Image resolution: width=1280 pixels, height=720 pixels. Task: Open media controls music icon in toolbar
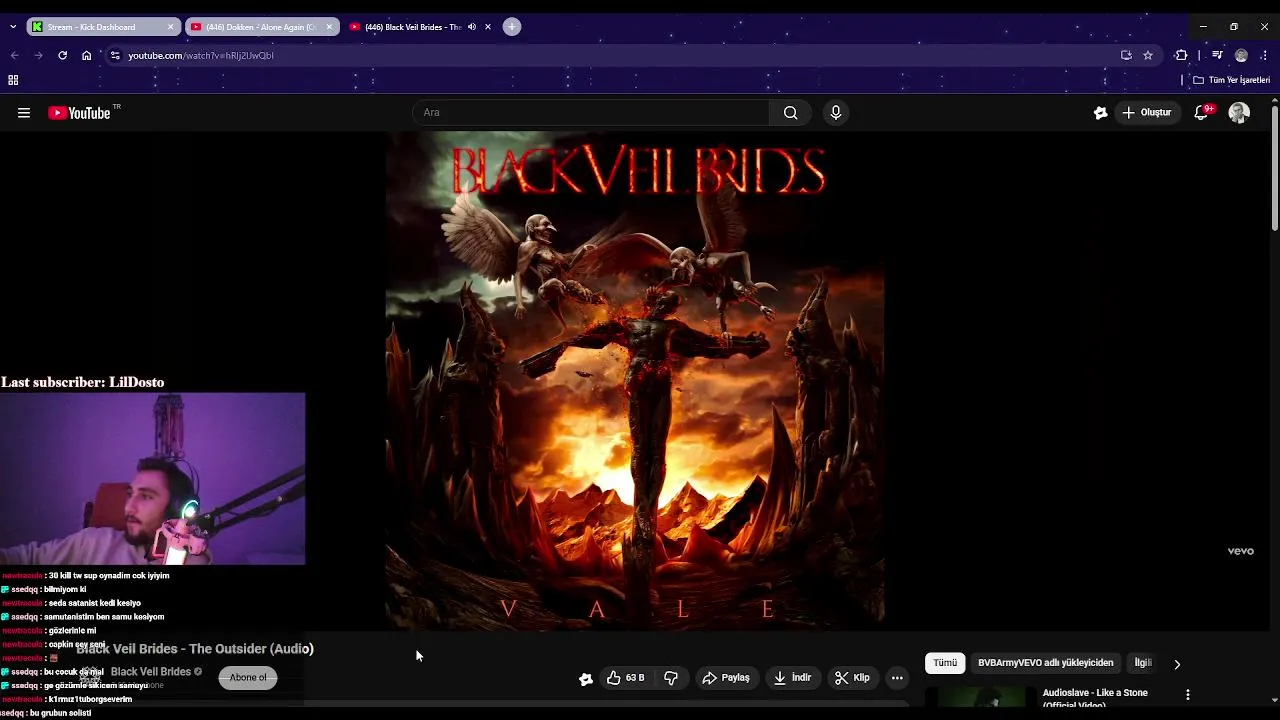tap(1217, 55)
